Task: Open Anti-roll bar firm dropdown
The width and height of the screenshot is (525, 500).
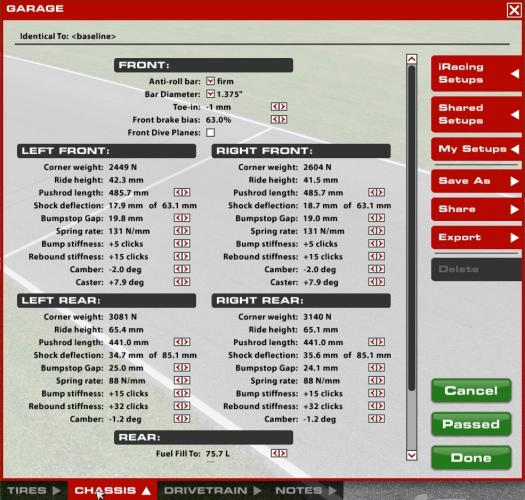Action: pos(210,81)
